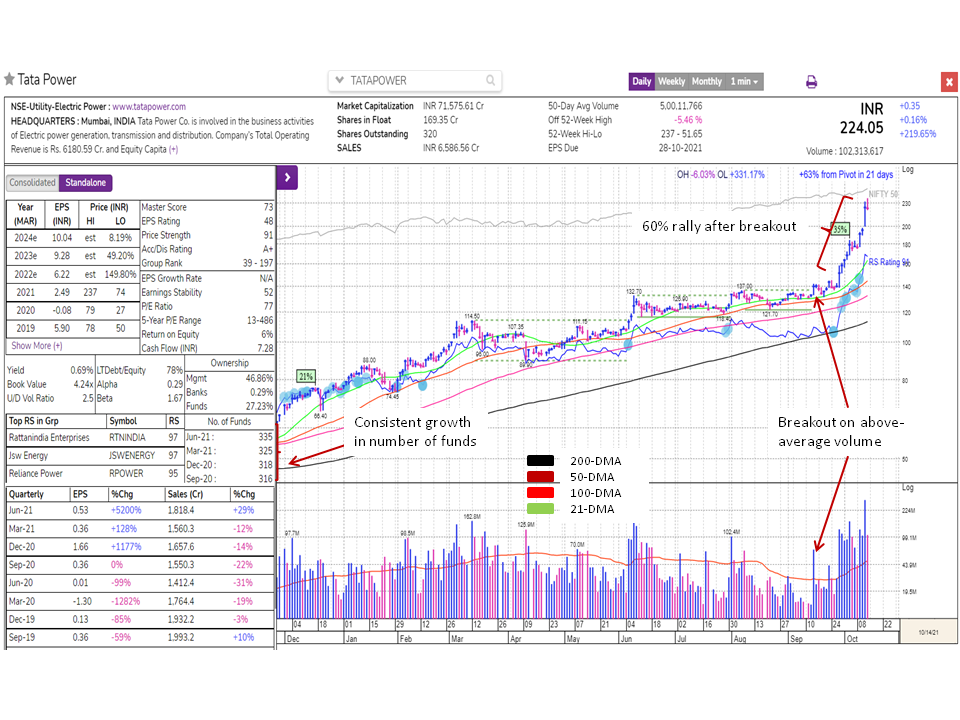Click the Sales (Cr) column header

(x=185, y=494)
